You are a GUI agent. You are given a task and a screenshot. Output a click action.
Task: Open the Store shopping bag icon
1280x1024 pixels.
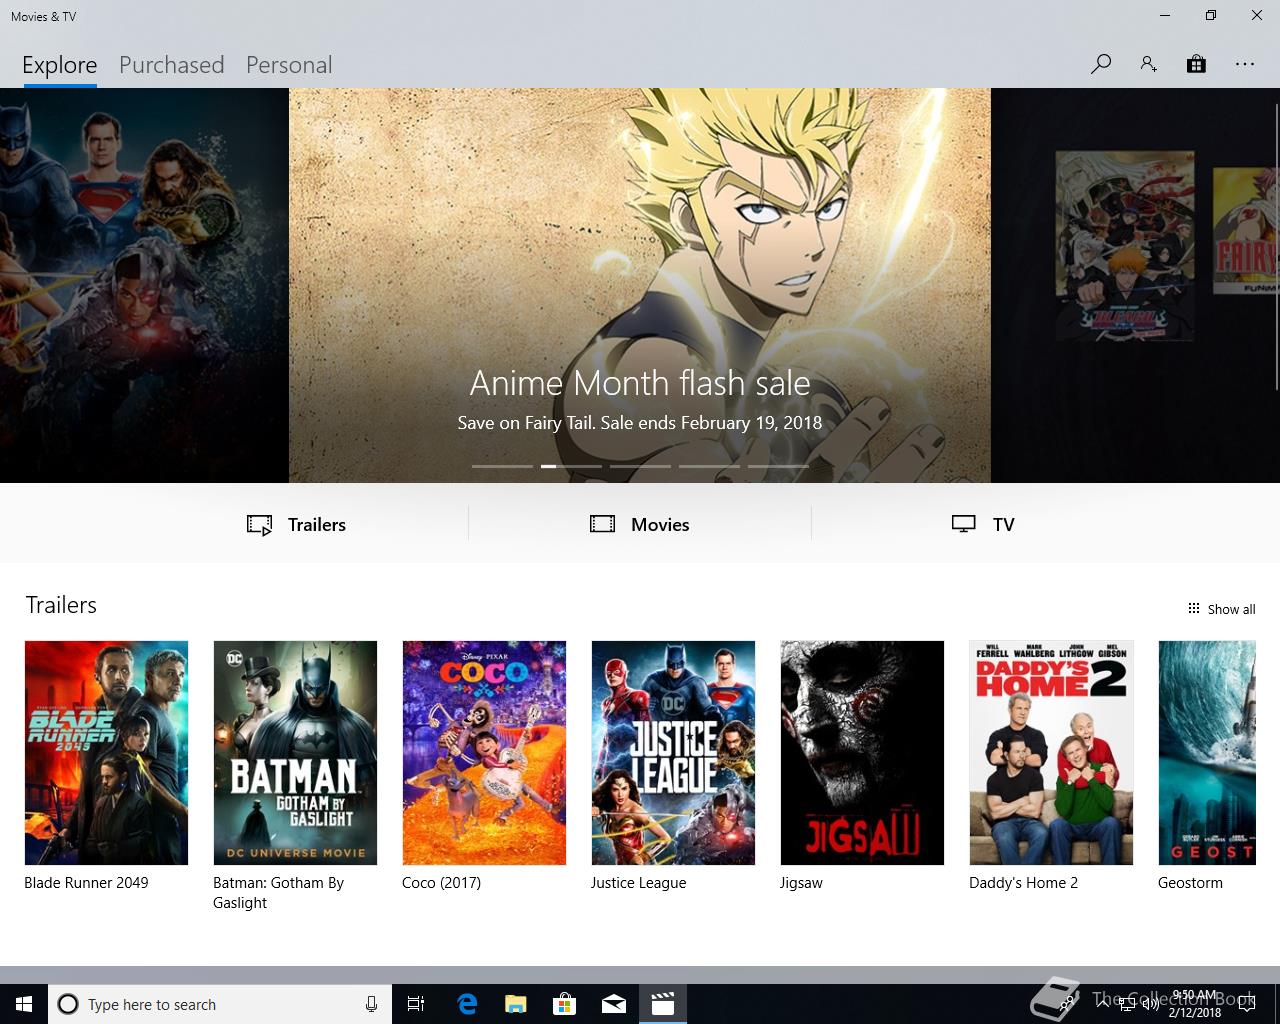[x=1196, y=64]
